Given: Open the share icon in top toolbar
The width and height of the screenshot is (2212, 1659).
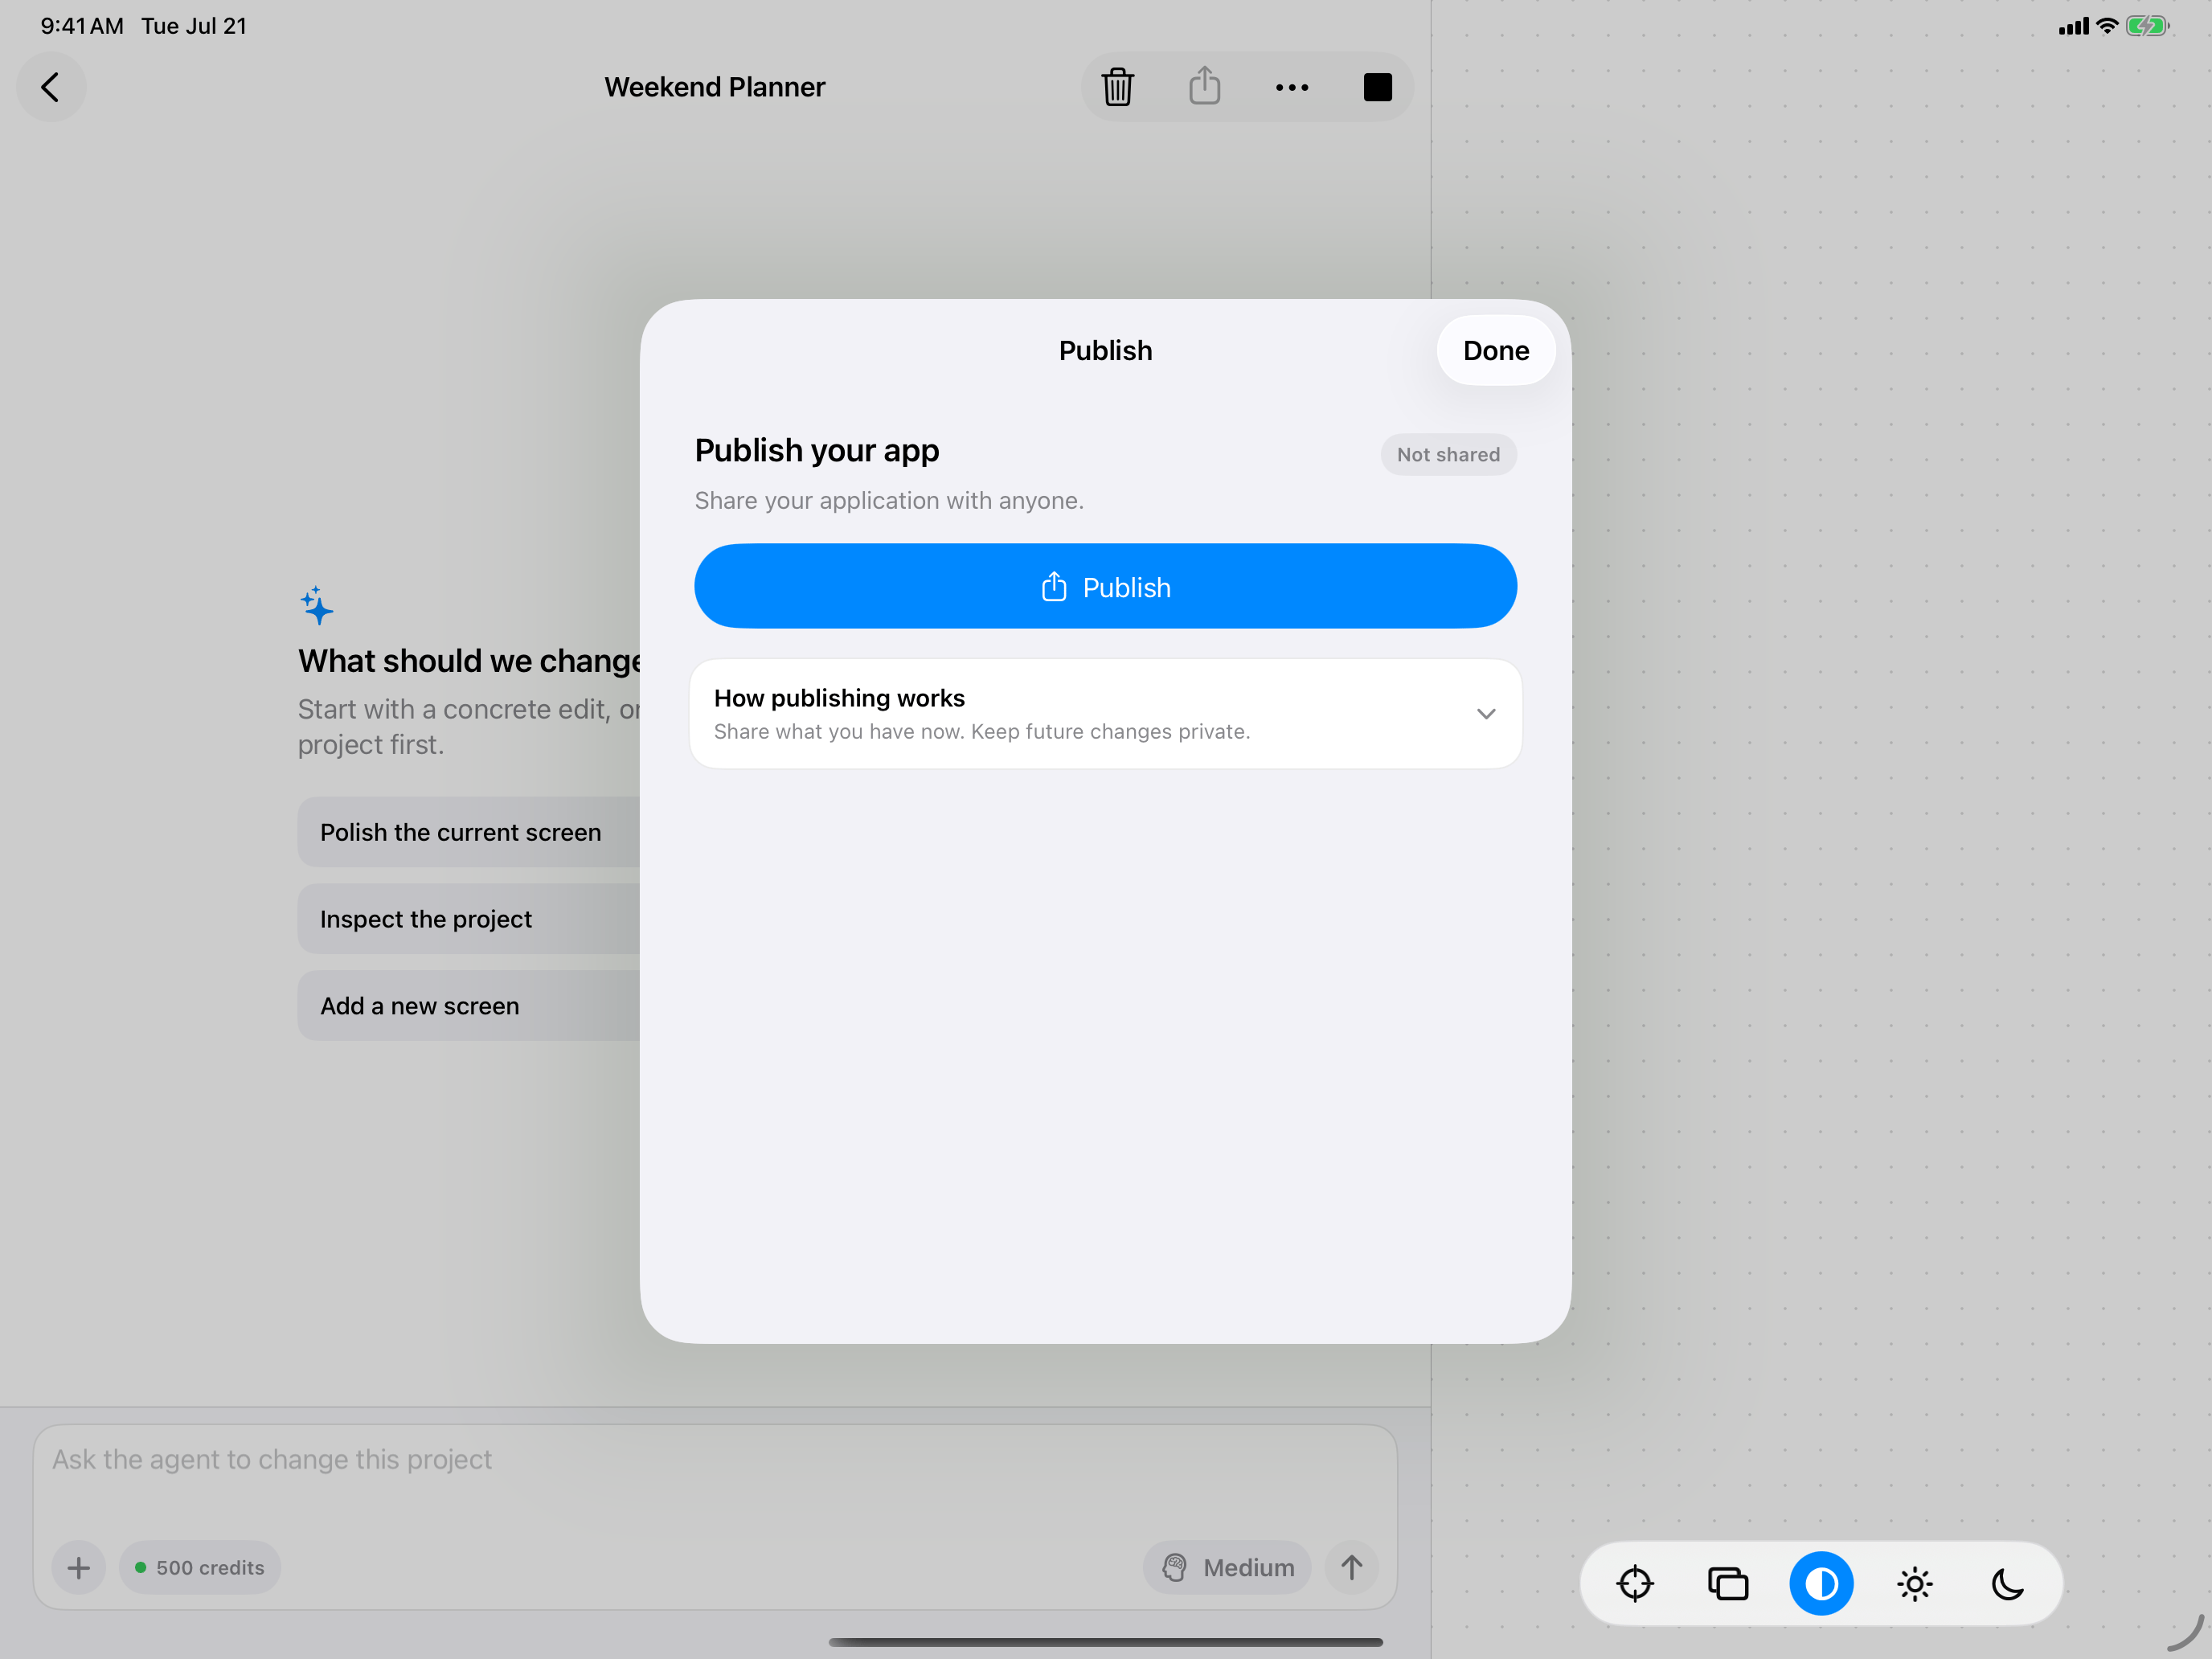Looking at the screenshot, I should (x=1205, y=86).
